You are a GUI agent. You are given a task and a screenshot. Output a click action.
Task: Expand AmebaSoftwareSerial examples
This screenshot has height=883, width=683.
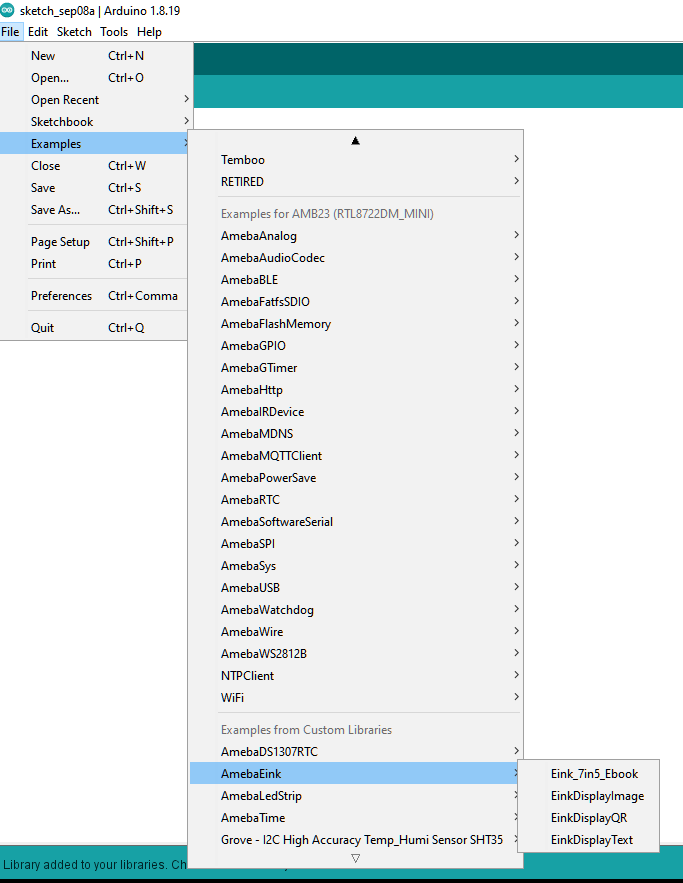pos(356,521)
